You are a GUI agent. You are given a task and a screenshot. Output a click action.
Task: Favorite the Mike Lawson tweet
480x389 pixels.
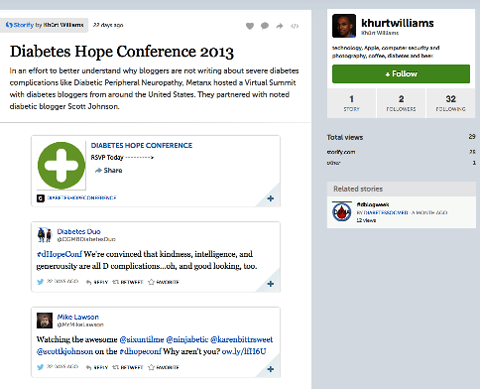163,367
